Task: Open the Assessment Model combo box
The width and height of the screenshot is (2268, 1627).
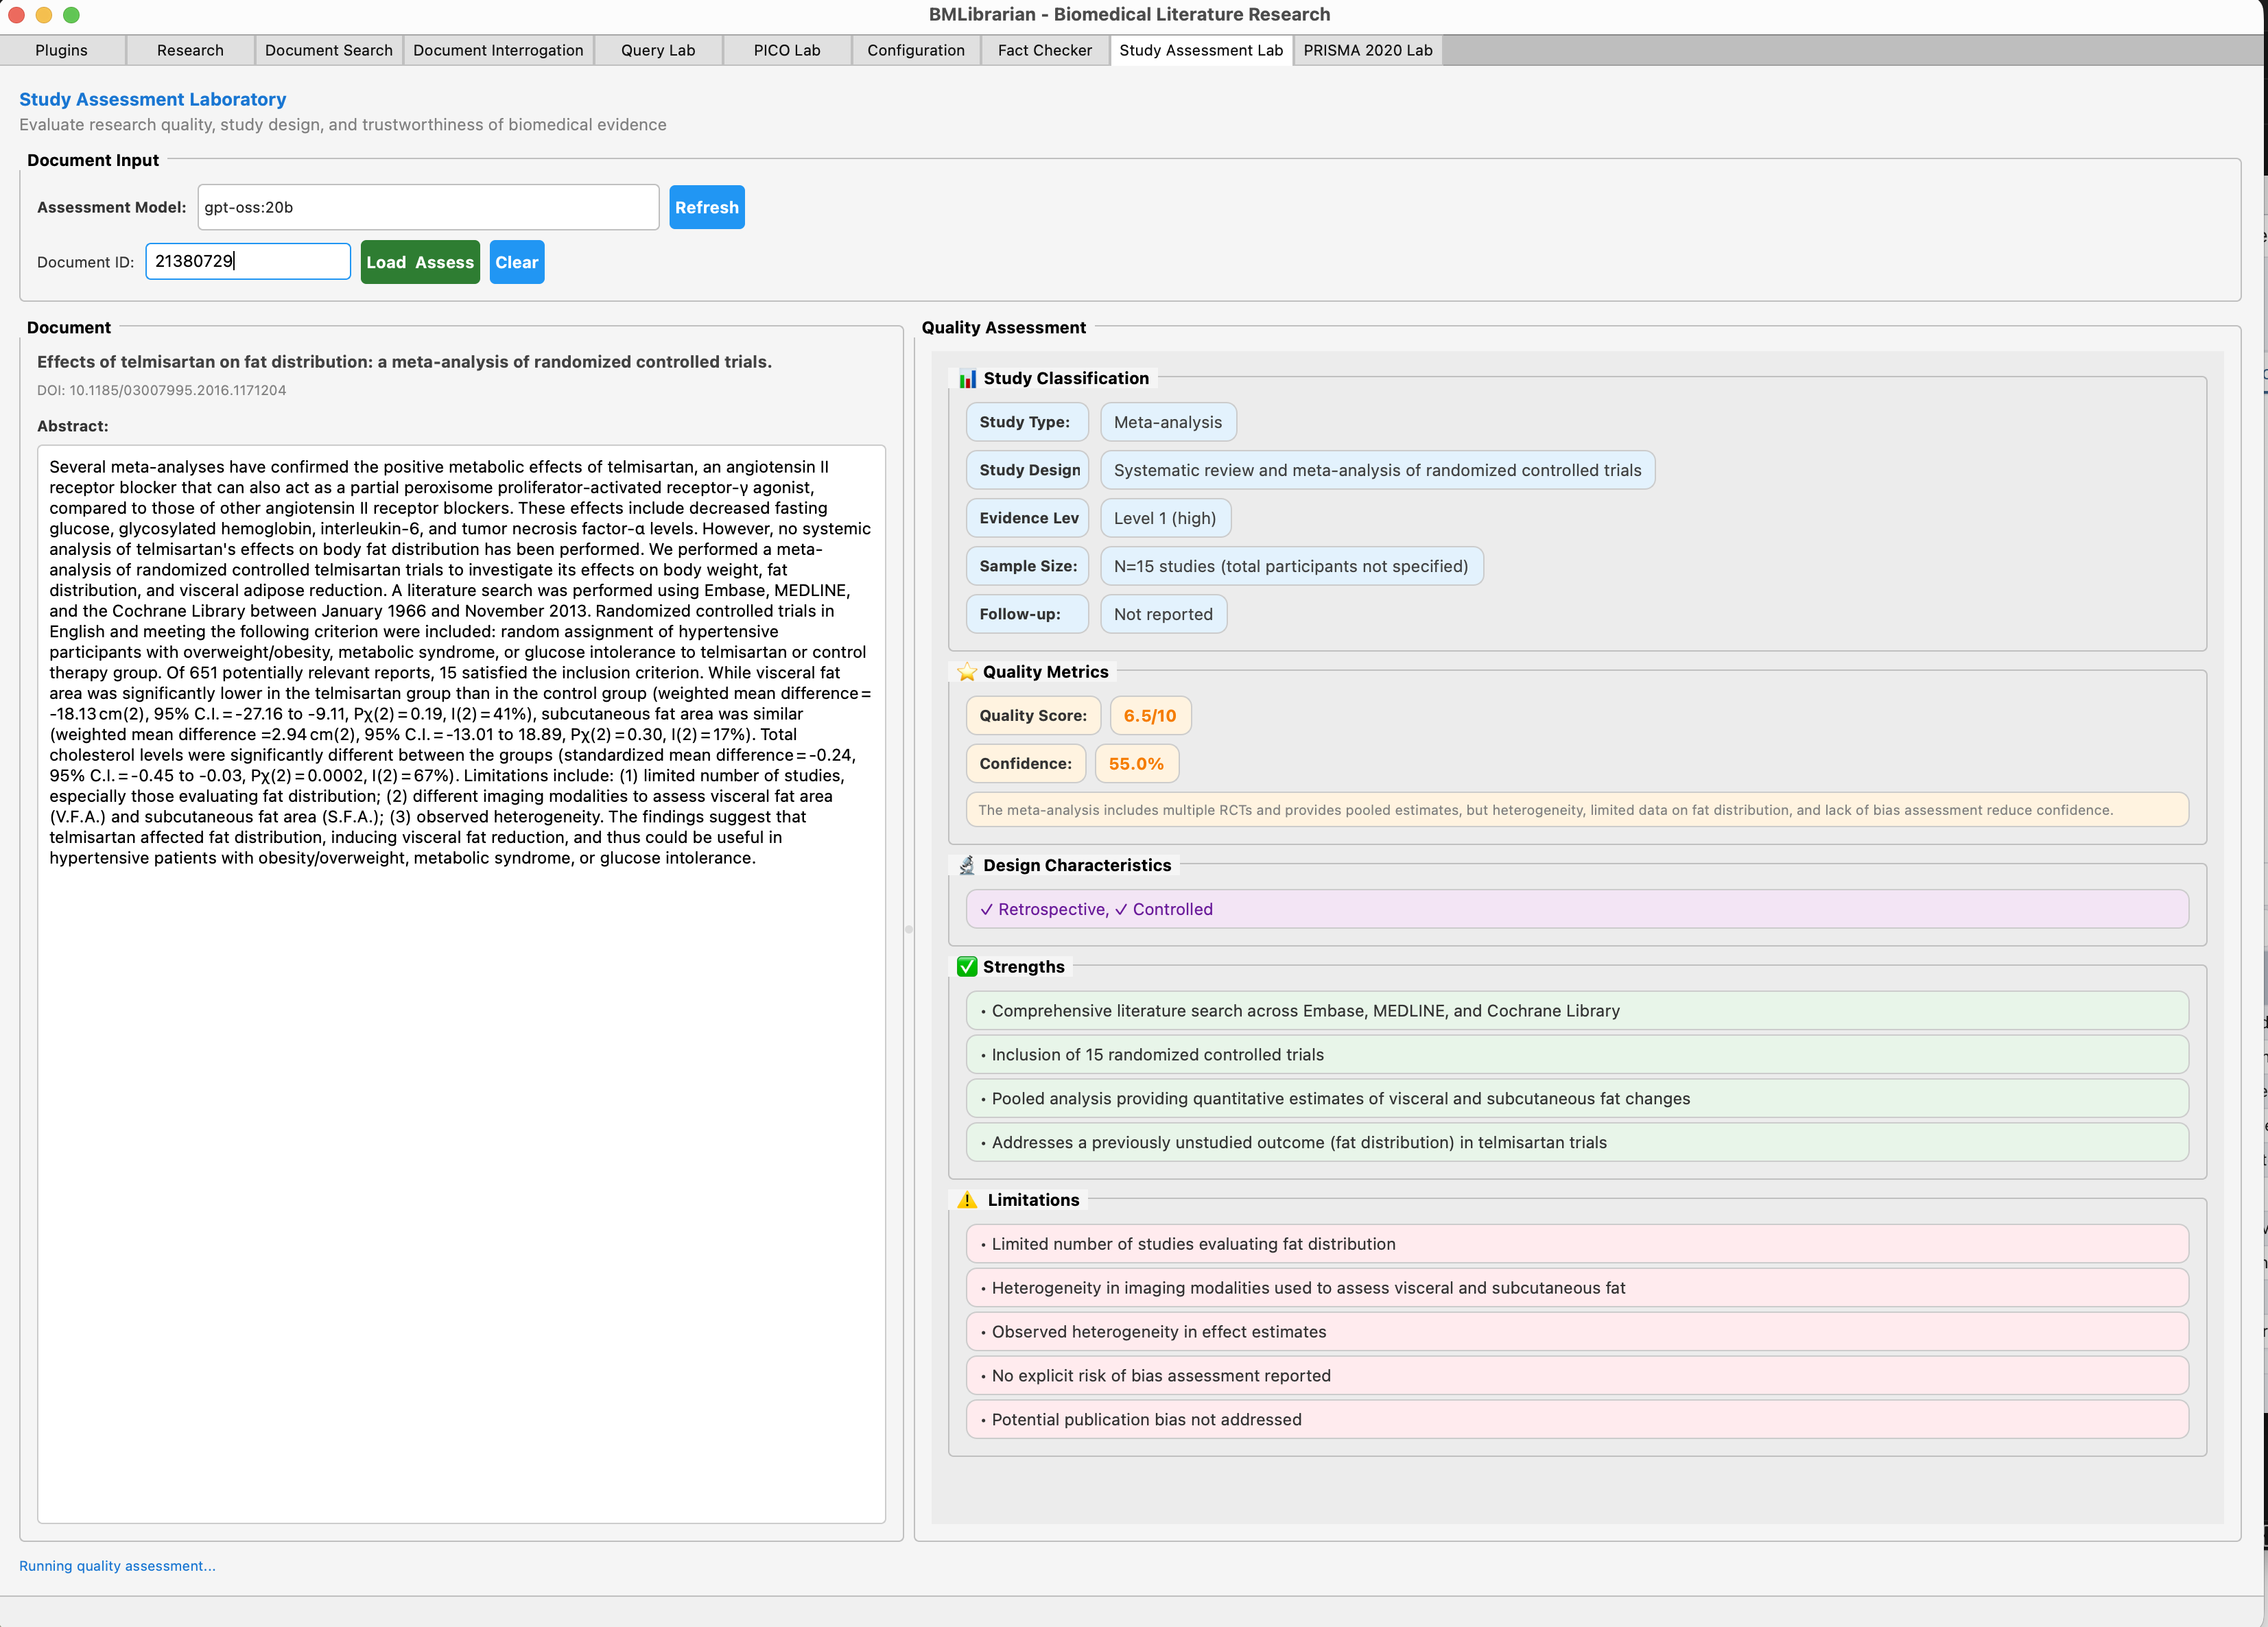Action: click(x=428, y=207)
